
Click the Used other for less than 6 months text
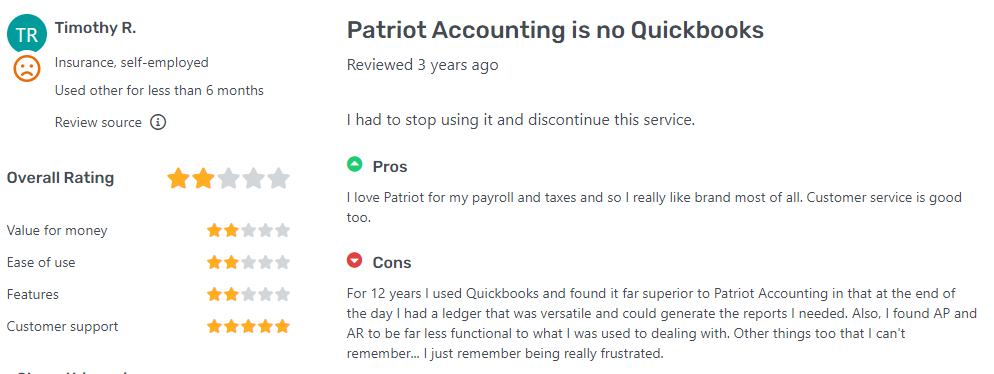(x=159, y=91)
